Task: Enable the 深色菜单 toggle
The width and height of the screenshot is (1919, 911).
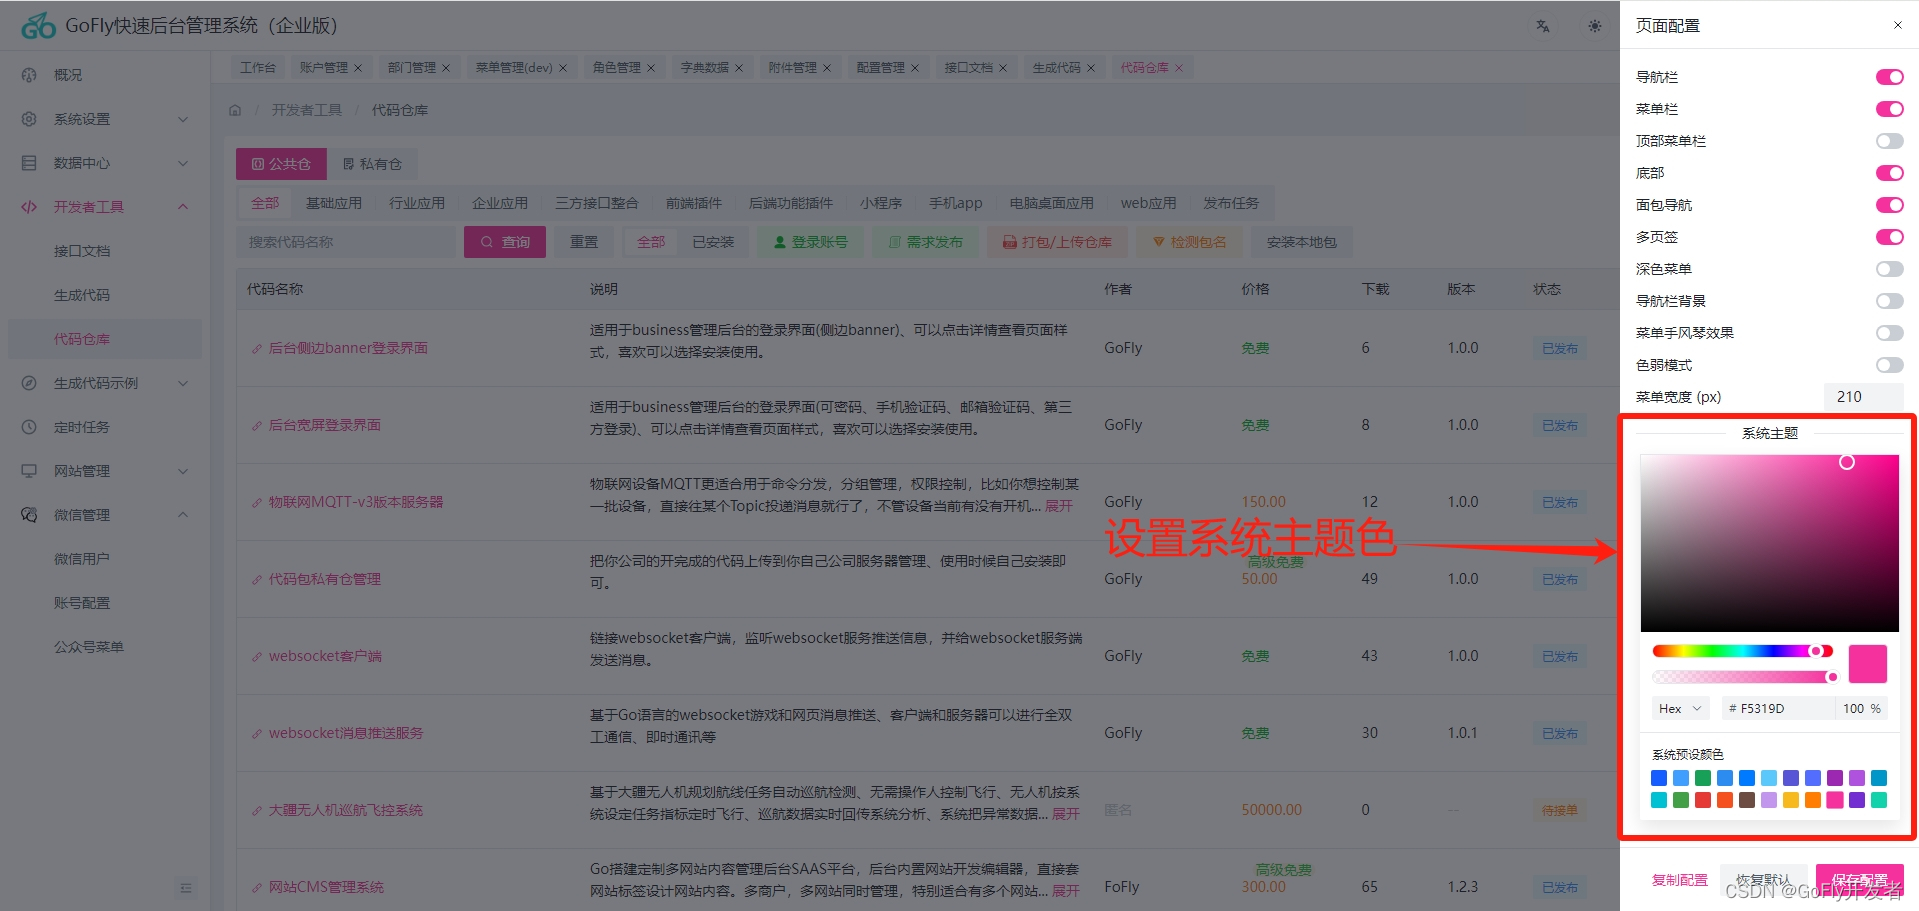Action: coord(1889,269)
